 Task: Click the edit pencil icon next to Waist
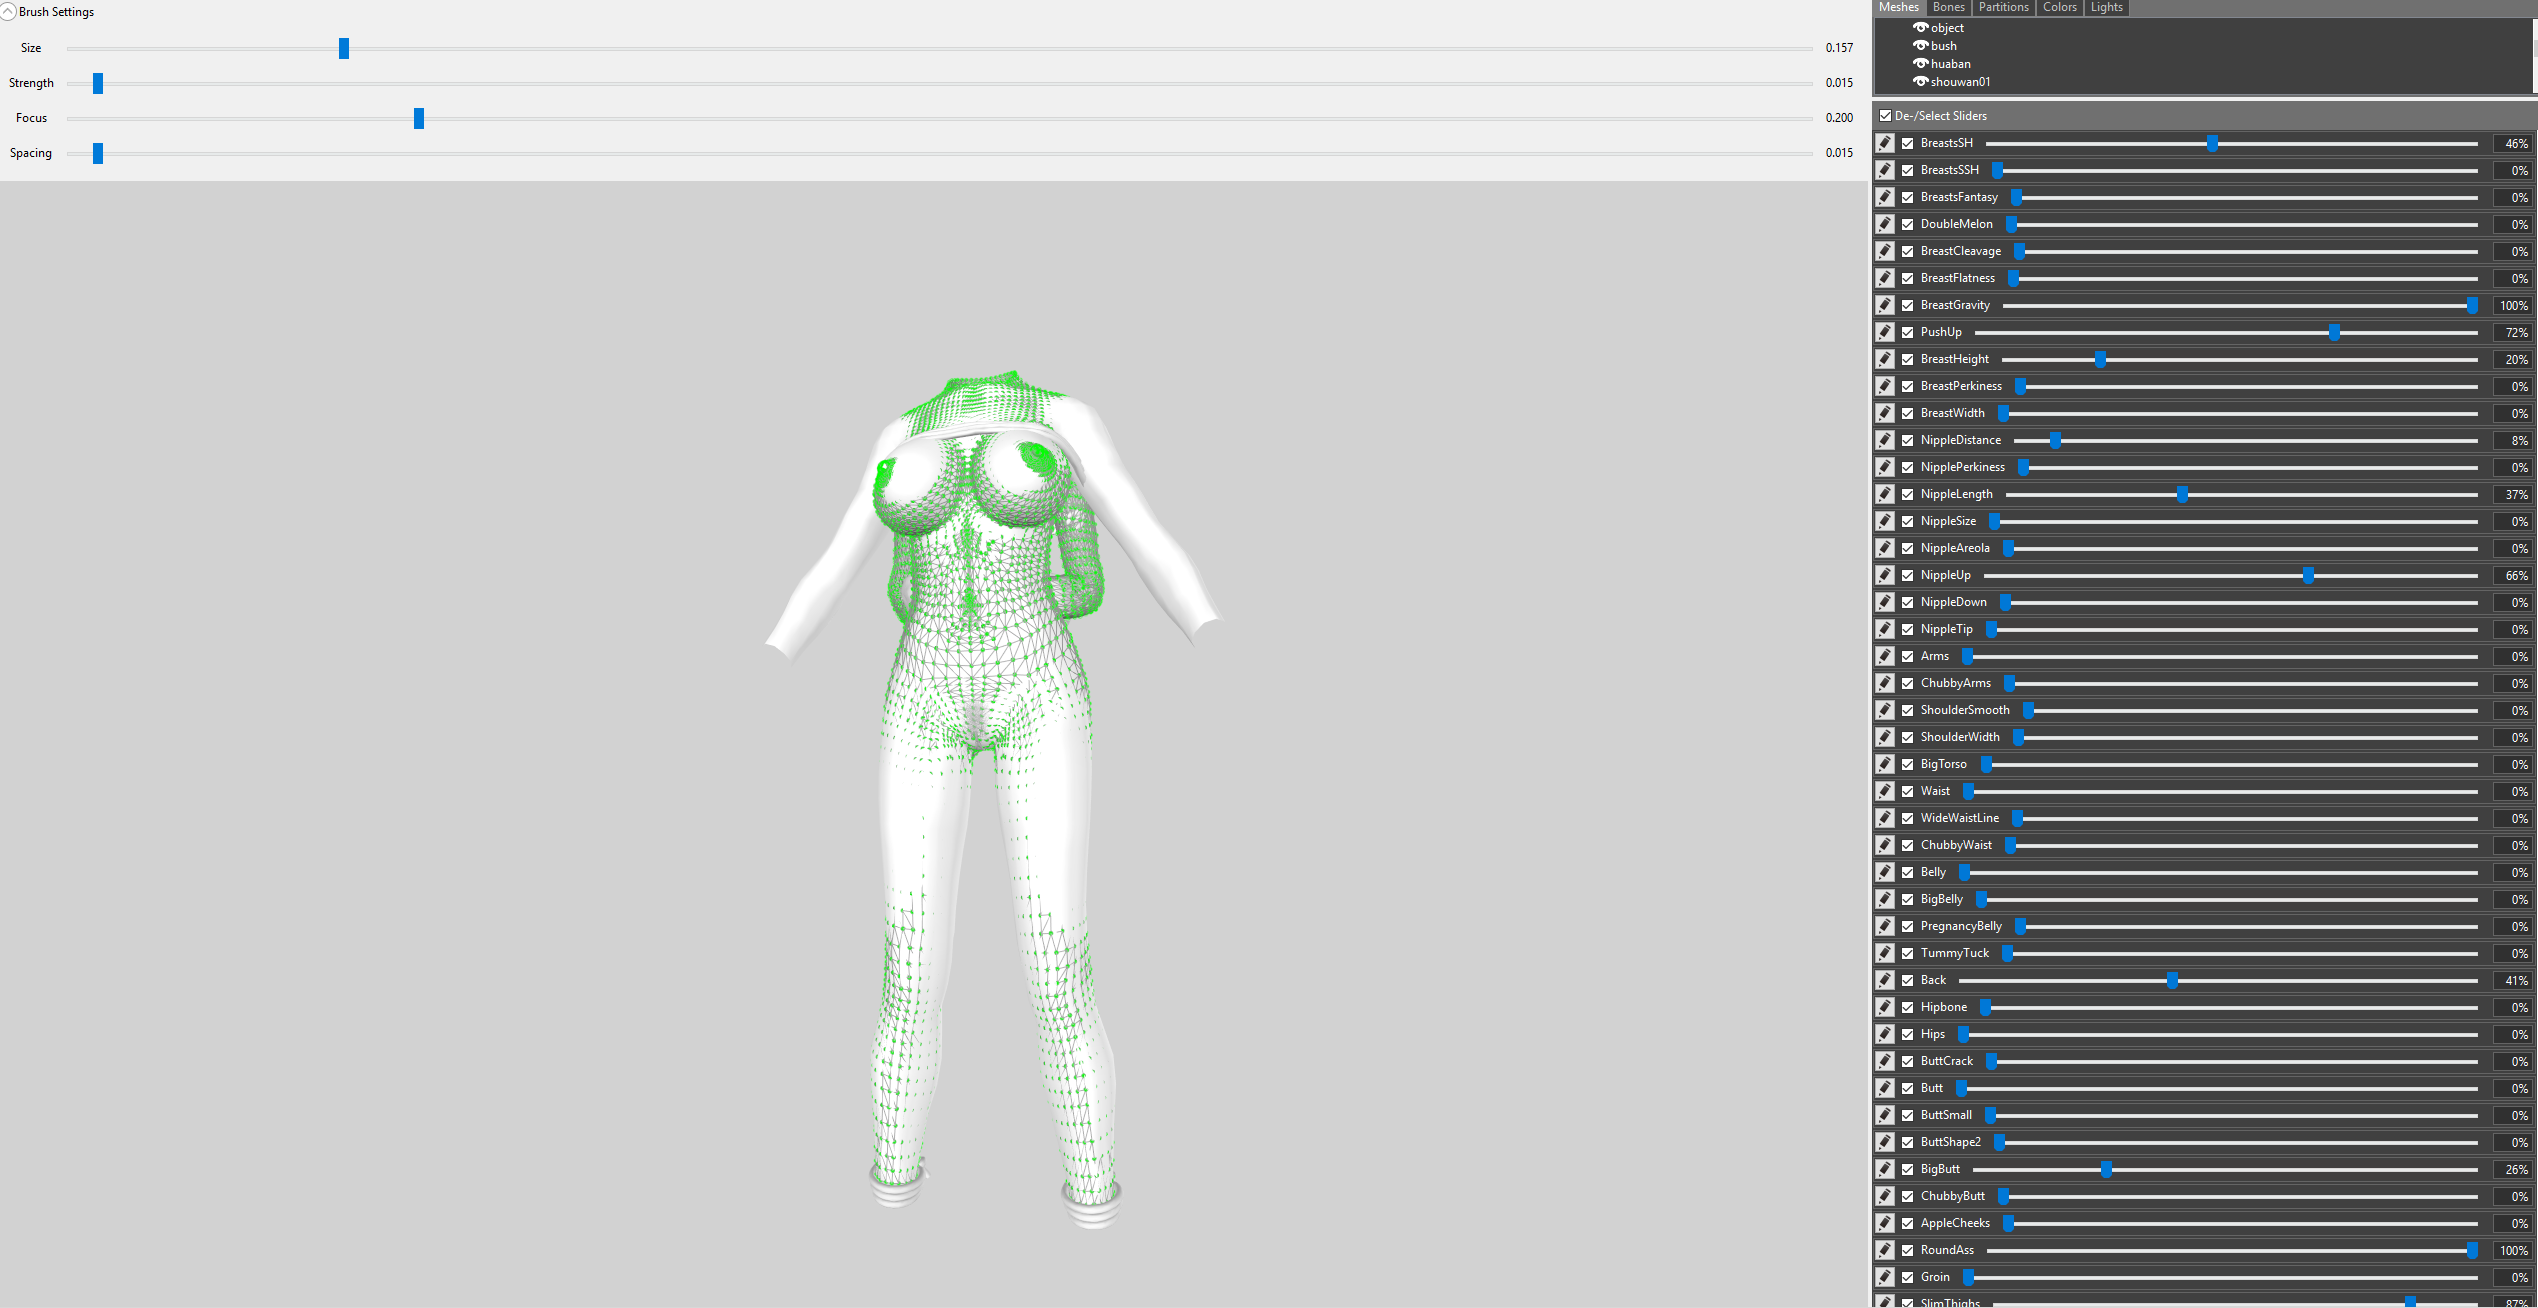[x=1885, y=791]
